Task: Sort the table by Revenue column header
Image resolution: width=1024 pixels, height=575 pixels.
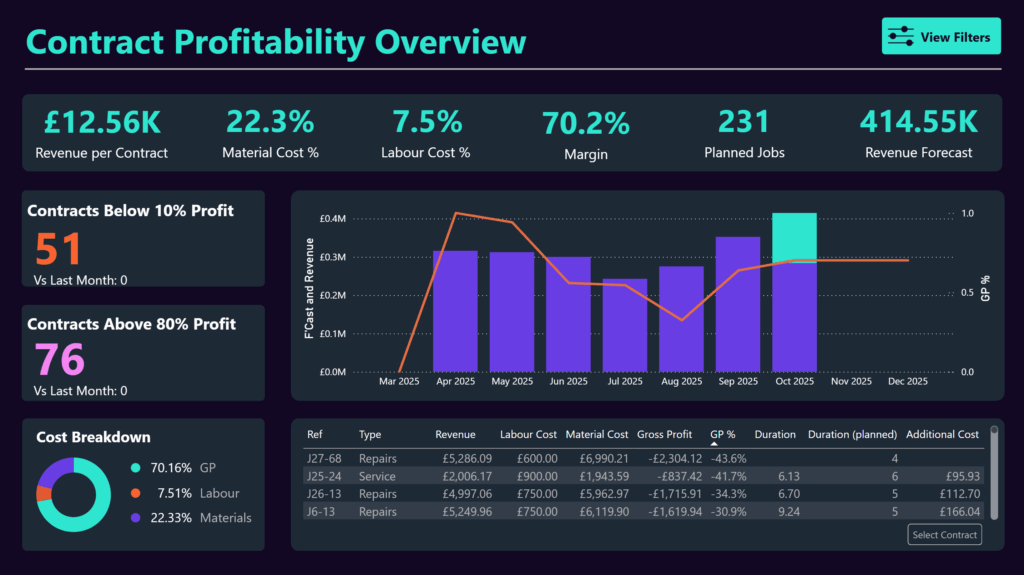Action: (455, 435)
